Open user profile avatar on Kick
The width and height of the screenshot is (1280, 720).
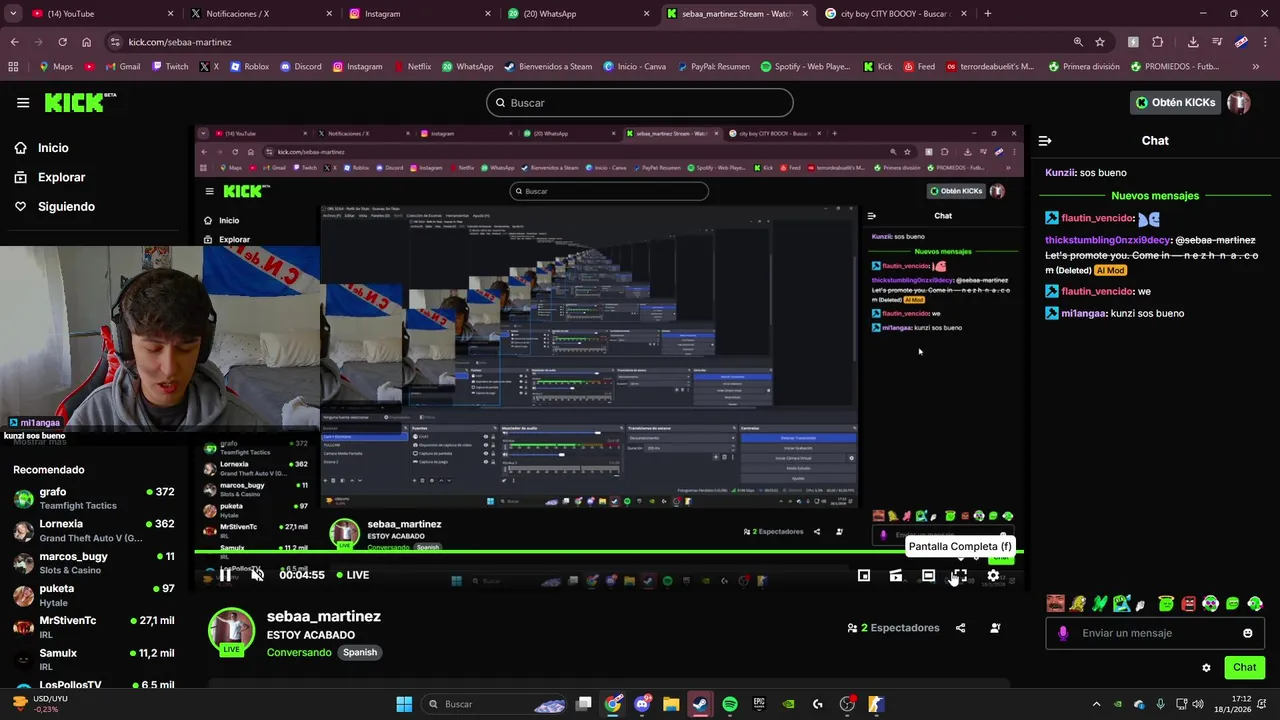coord(1239,102)
